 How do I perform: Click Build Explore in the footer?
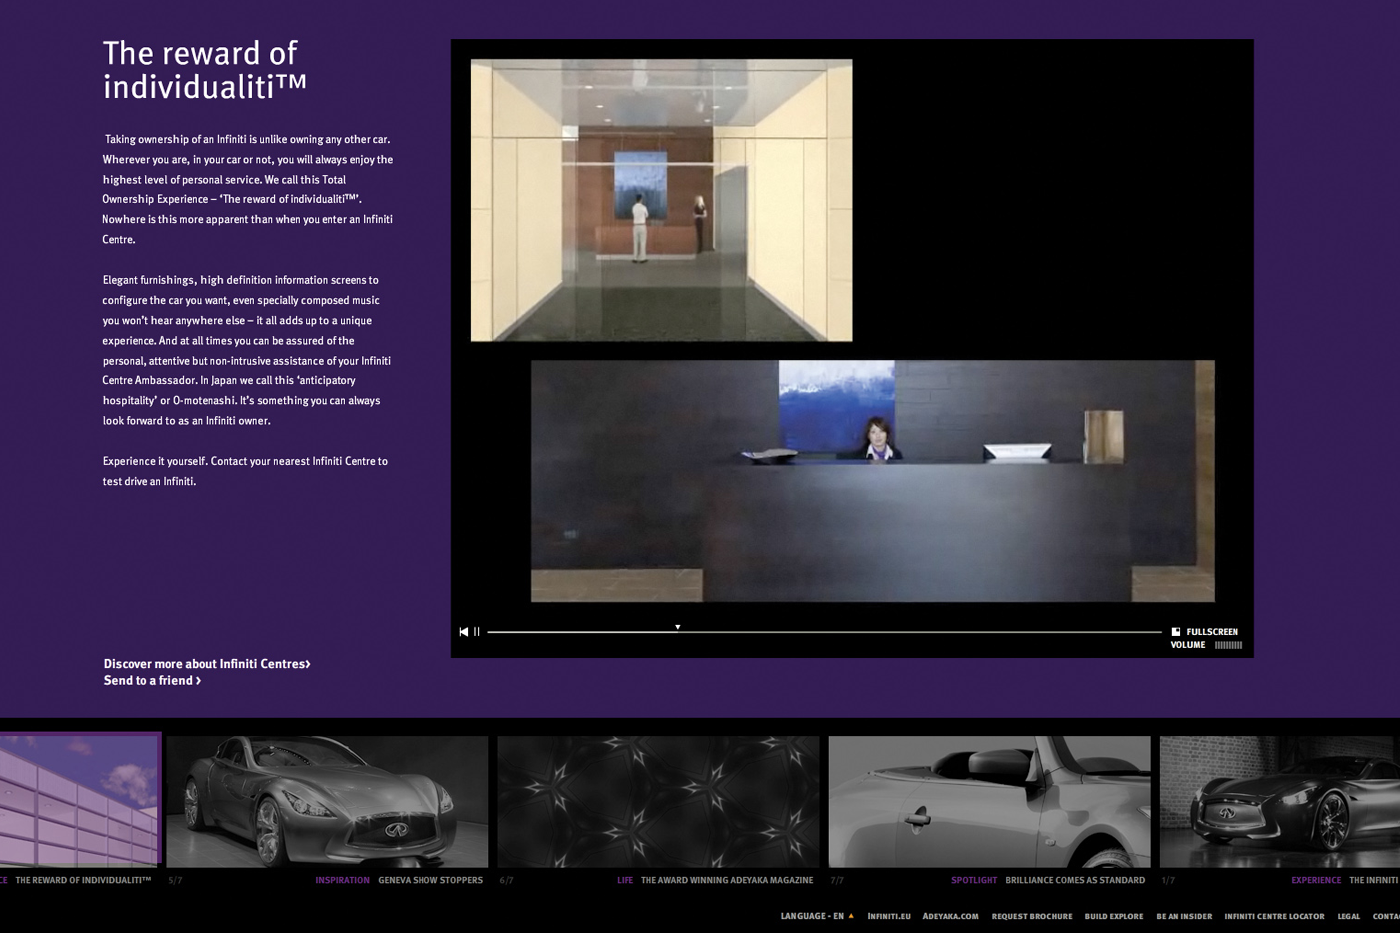point(1114,916)
